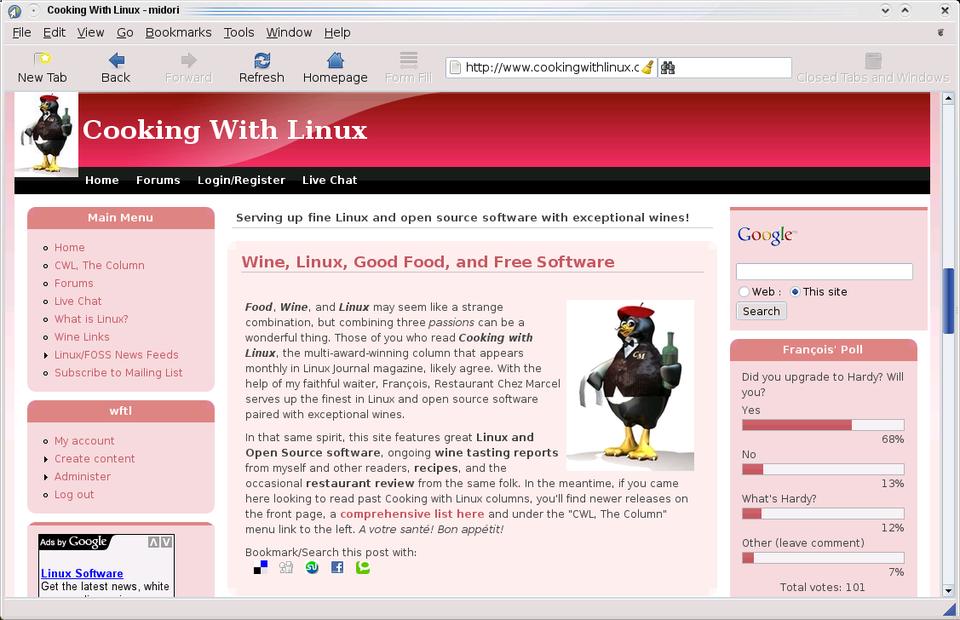Open the Window menu
Viewport: 960px width, 620px height.
[289, 32]
